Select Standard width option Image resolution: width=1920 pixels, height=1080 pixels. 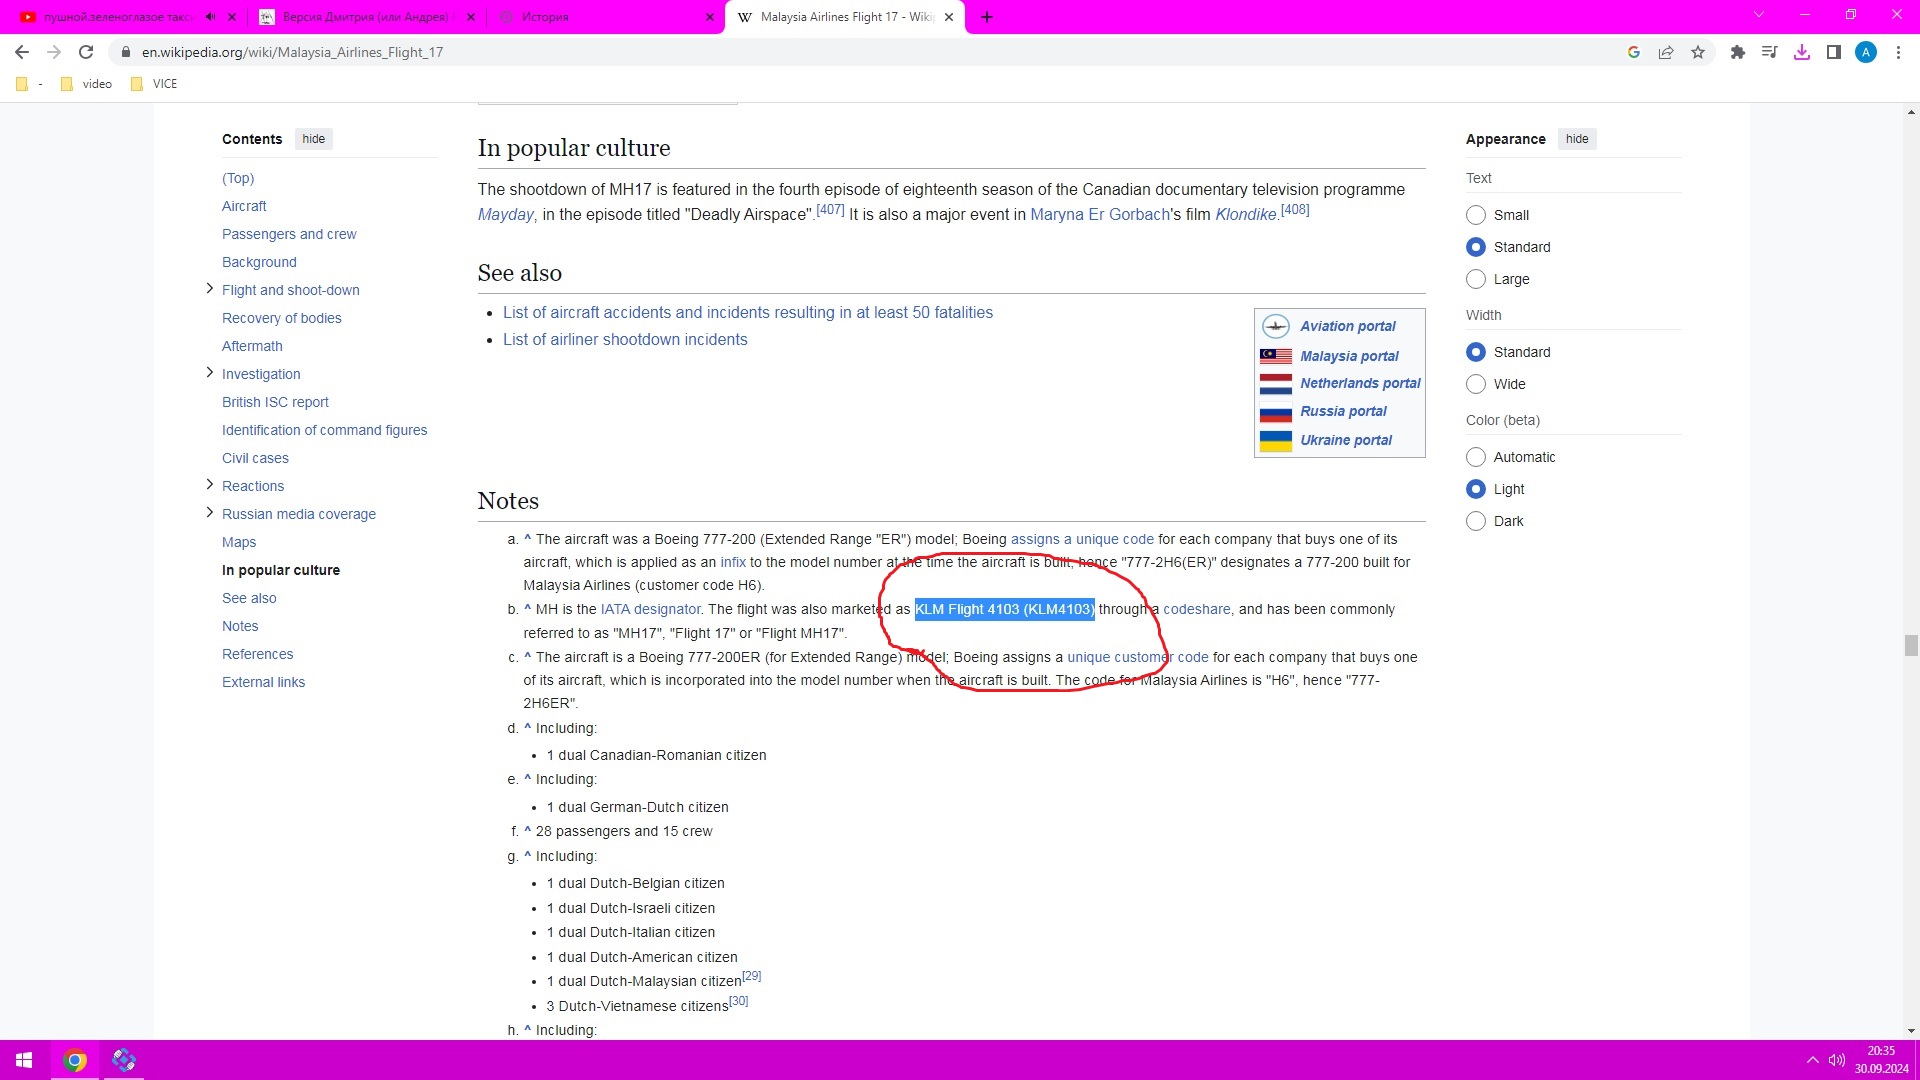(x=1476, y=352)
